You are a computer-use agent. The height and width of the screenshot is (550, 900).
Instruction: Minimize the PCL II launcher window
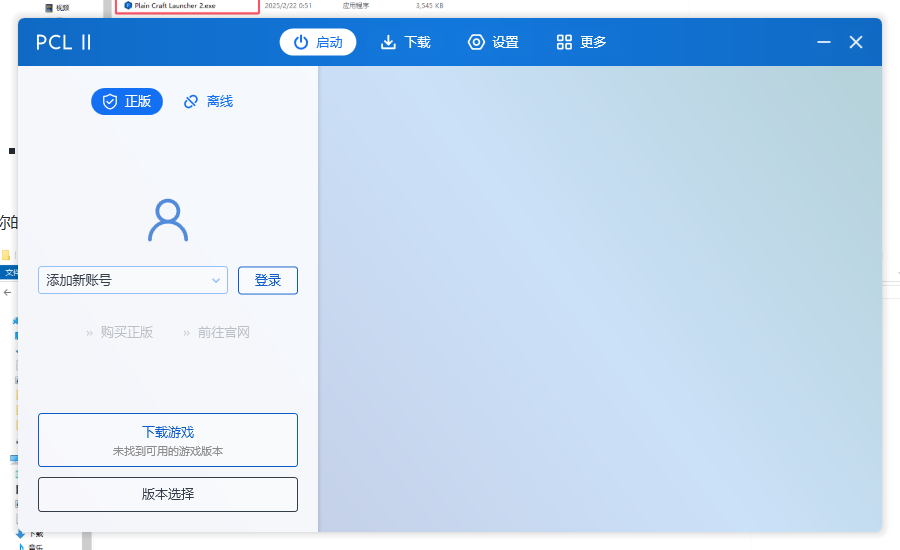pyautogui.click(x=824, y=42)
